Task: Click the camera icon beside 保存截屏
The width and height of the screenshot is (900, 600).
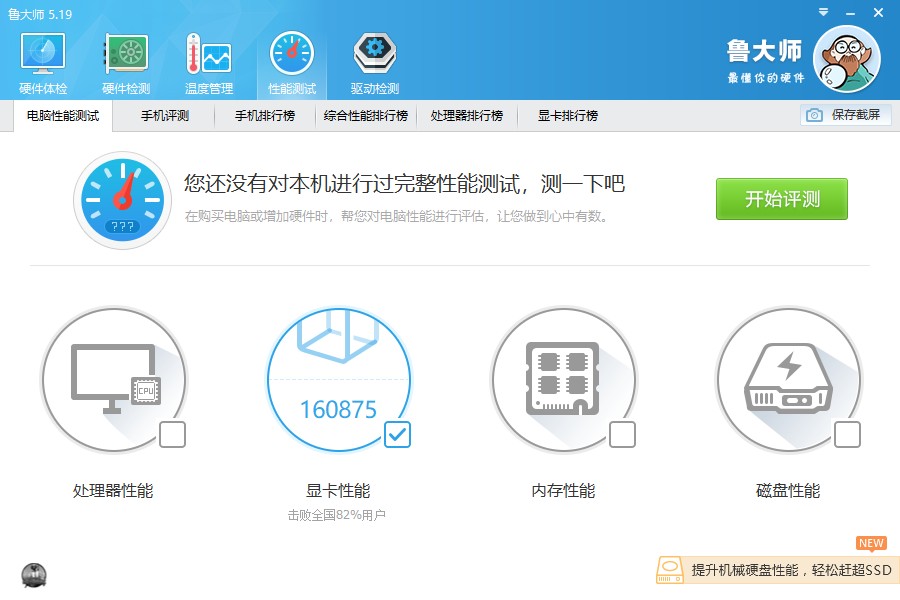Action: (x=816, y=116)
